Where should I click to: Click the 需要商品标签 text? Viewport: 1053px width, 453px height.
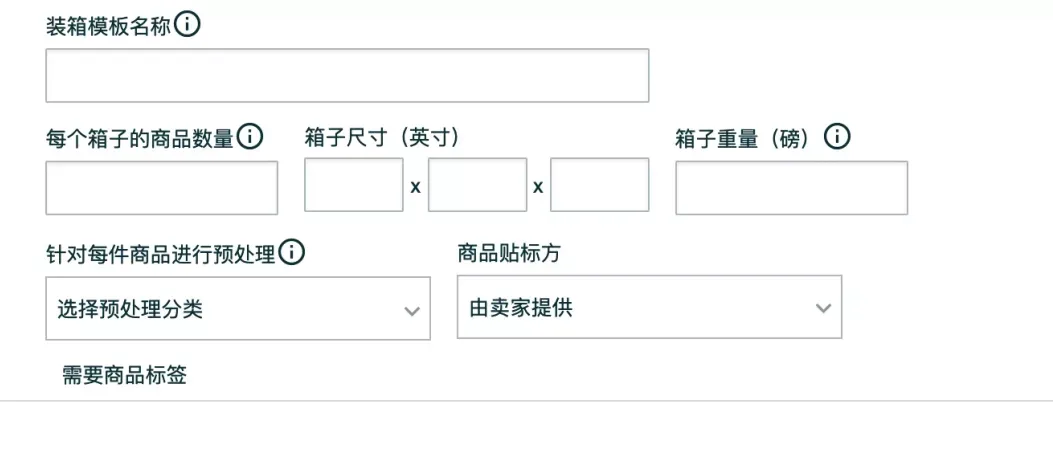(124, 376)
